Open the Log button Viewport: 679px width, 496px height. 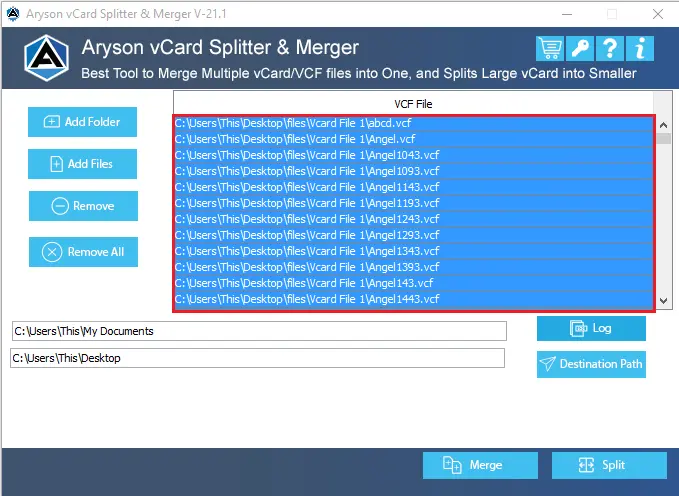(591, 328)
